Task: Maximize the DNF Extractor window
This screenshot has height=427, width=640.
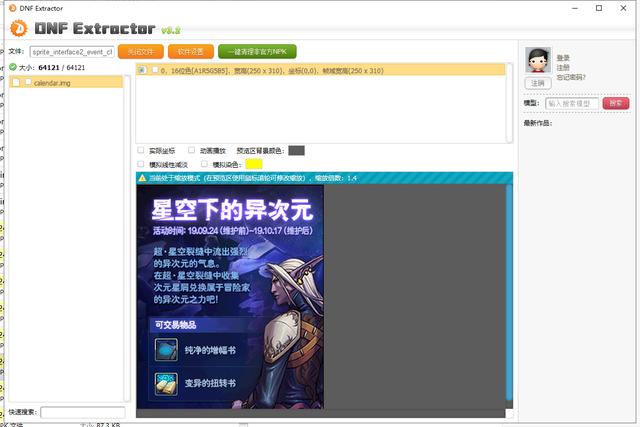Action: 599,8
